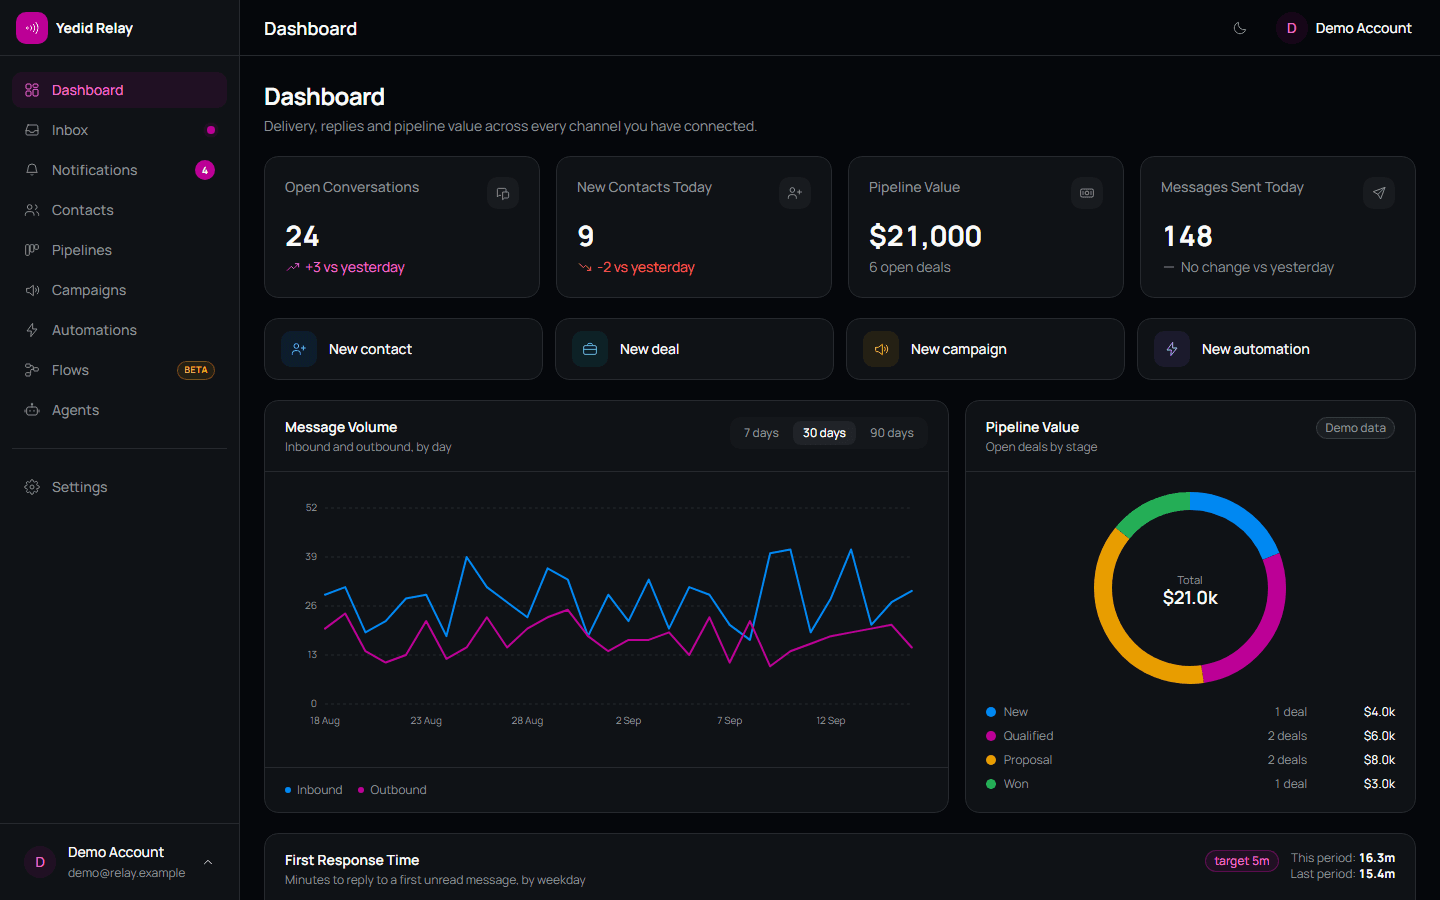The height and width of the screenshot is (900, 1440).
Task: Open the Contacts section
Action: (x=120, y=210)
